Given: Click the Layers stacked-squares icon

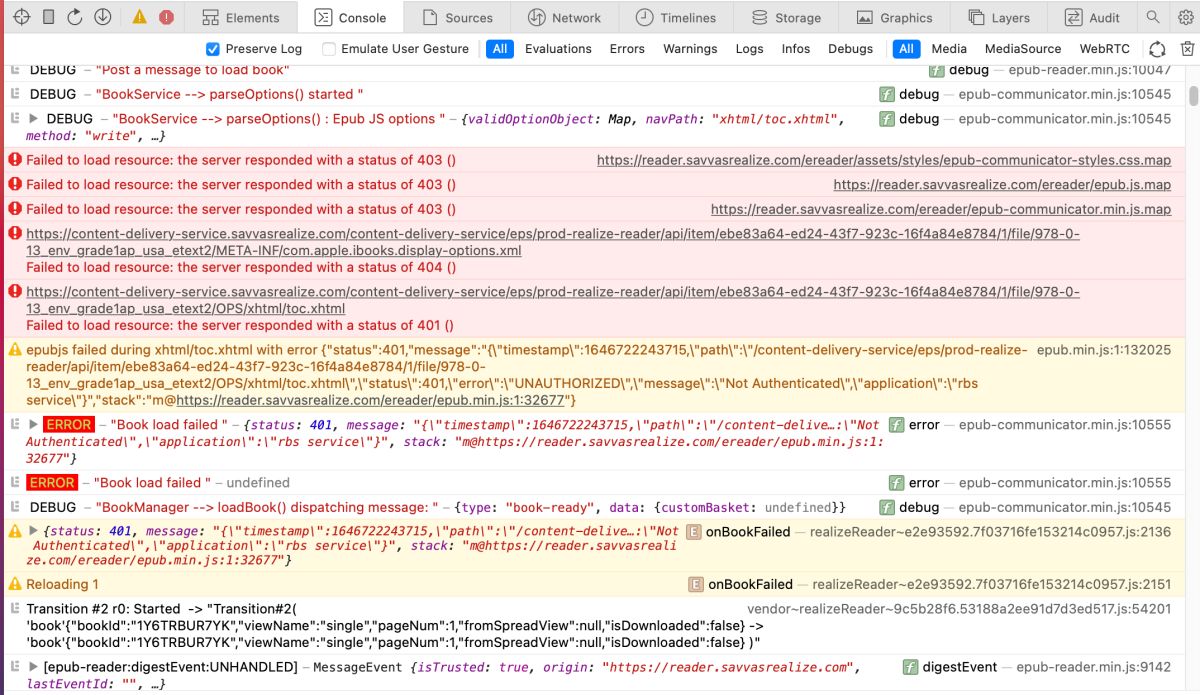Looking at the screenshot, I should [x=977, y=18].
